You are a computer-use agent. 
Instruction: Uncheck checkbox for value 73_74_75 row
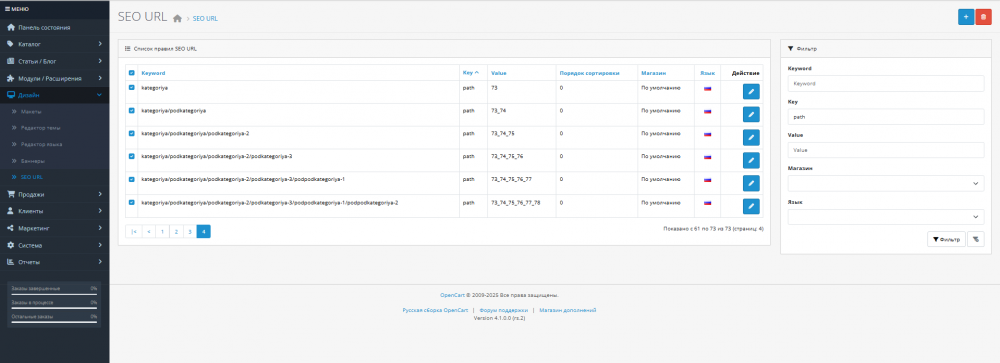tap(132, 133)
